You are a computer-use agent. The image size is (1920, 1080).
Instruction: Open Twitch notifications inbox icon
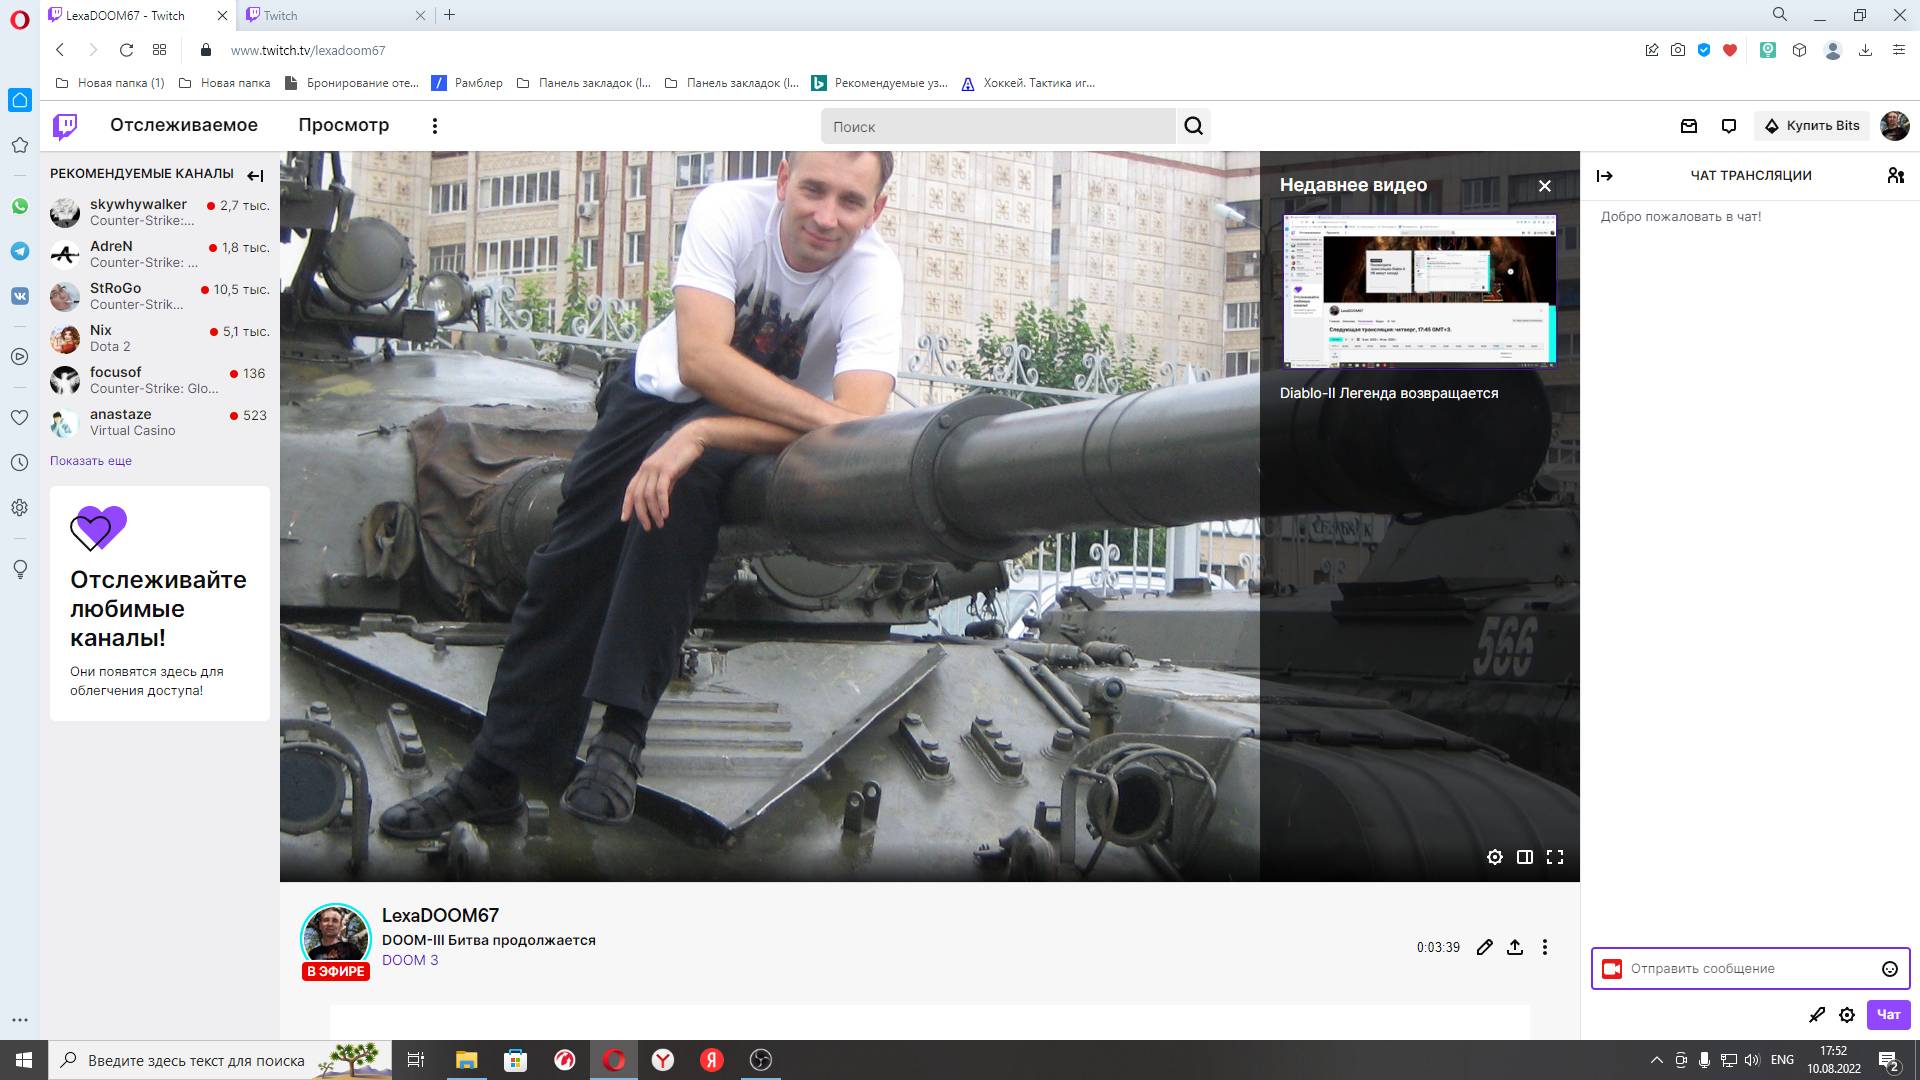tap(1689, 126)
